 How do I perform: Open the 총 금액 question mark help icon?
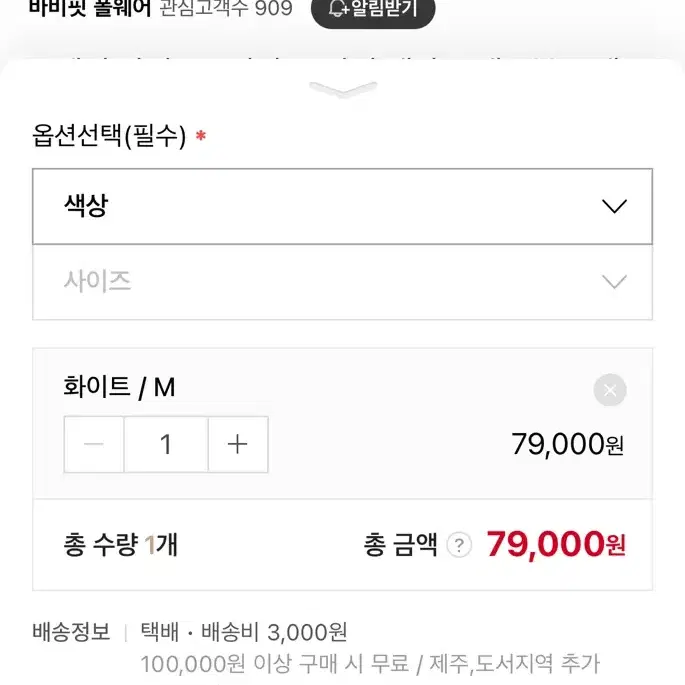coord(459,545)
